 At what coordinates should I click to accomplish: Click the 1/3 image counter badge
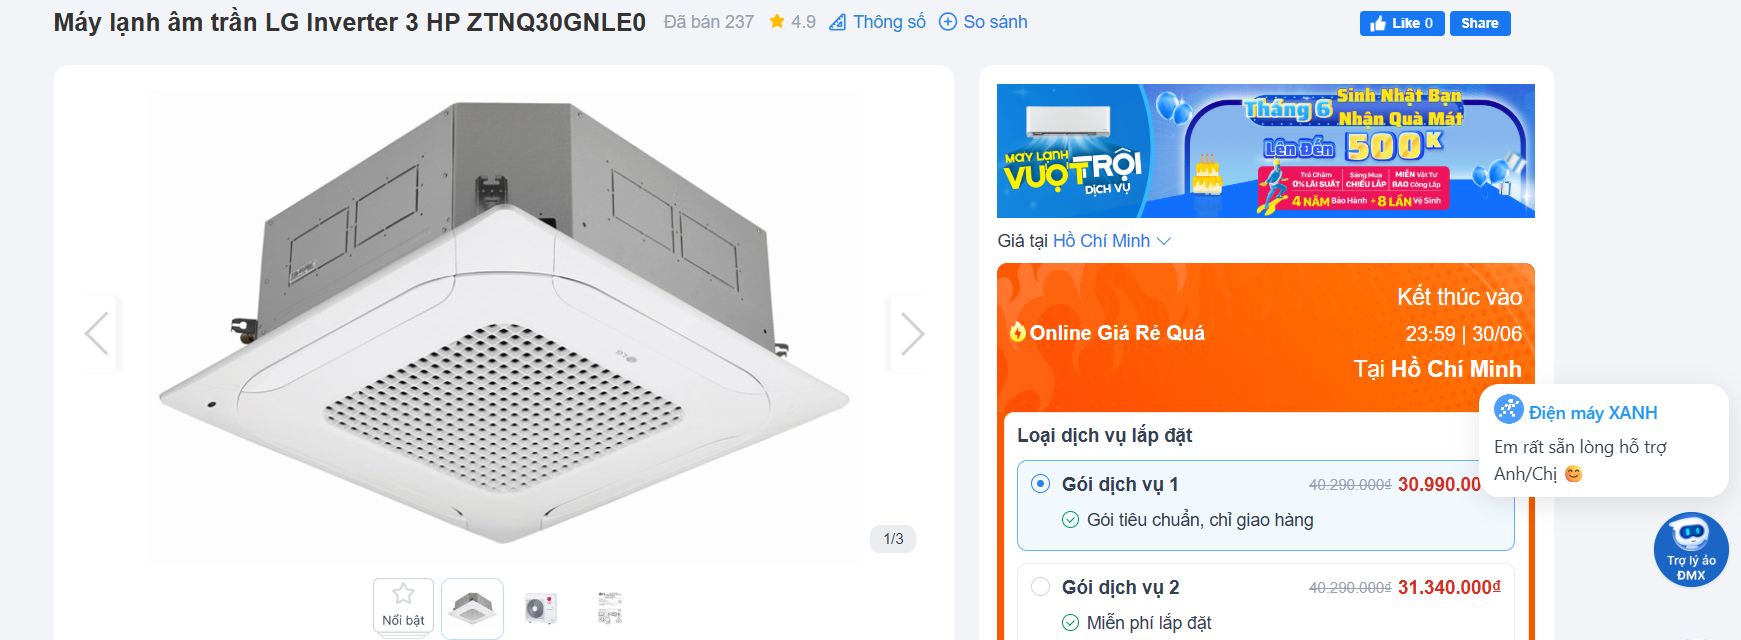(x=893, y=539)
